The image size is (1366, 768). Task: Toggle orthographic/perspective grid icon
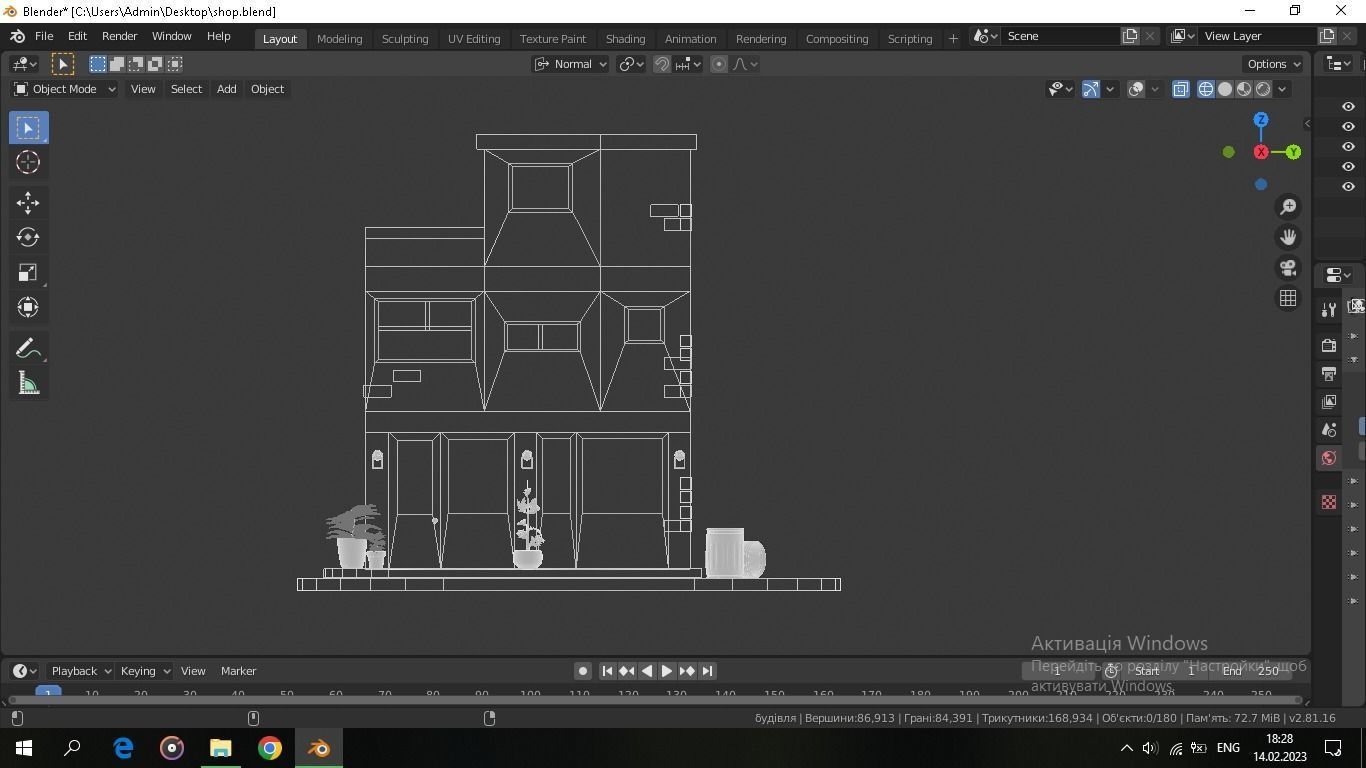[x=1288, y=299]
